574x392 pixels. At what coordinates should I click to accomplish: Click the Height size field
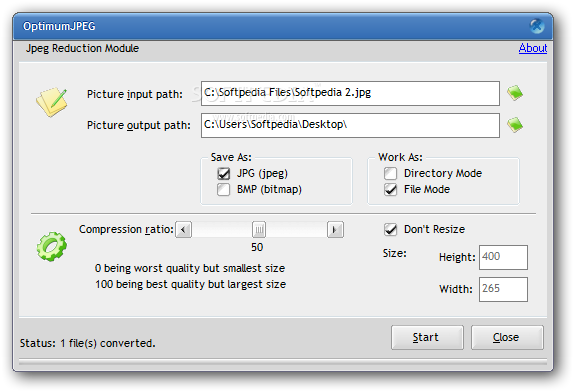pos(503,257)
